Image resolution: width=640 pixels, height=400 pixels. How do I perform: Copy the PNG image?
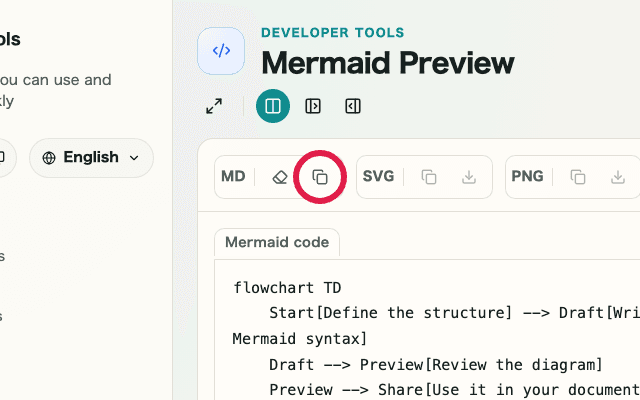pyautogui.click(x=578, y=177)
